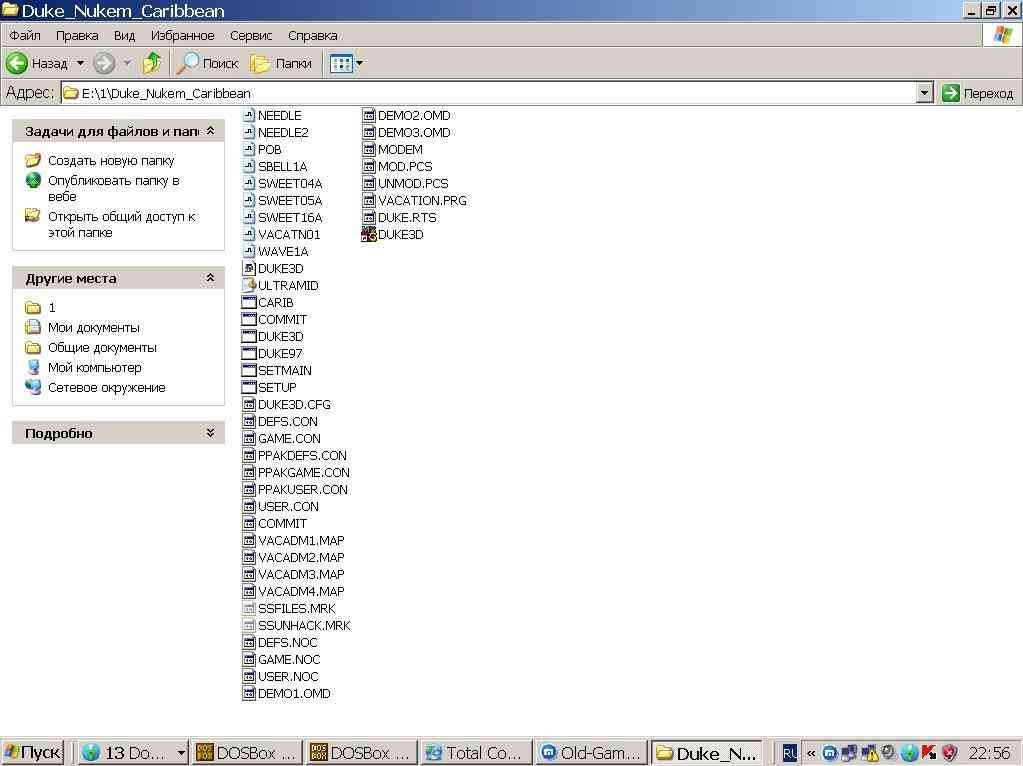1023x766 pixels.
Task: Select the VACATN01 audio file icon
Action: point(249,234)
